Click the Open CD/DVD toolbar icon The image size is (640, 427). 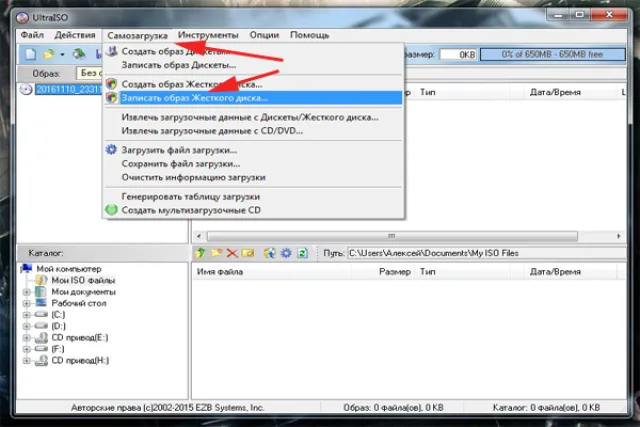point(79,54)
